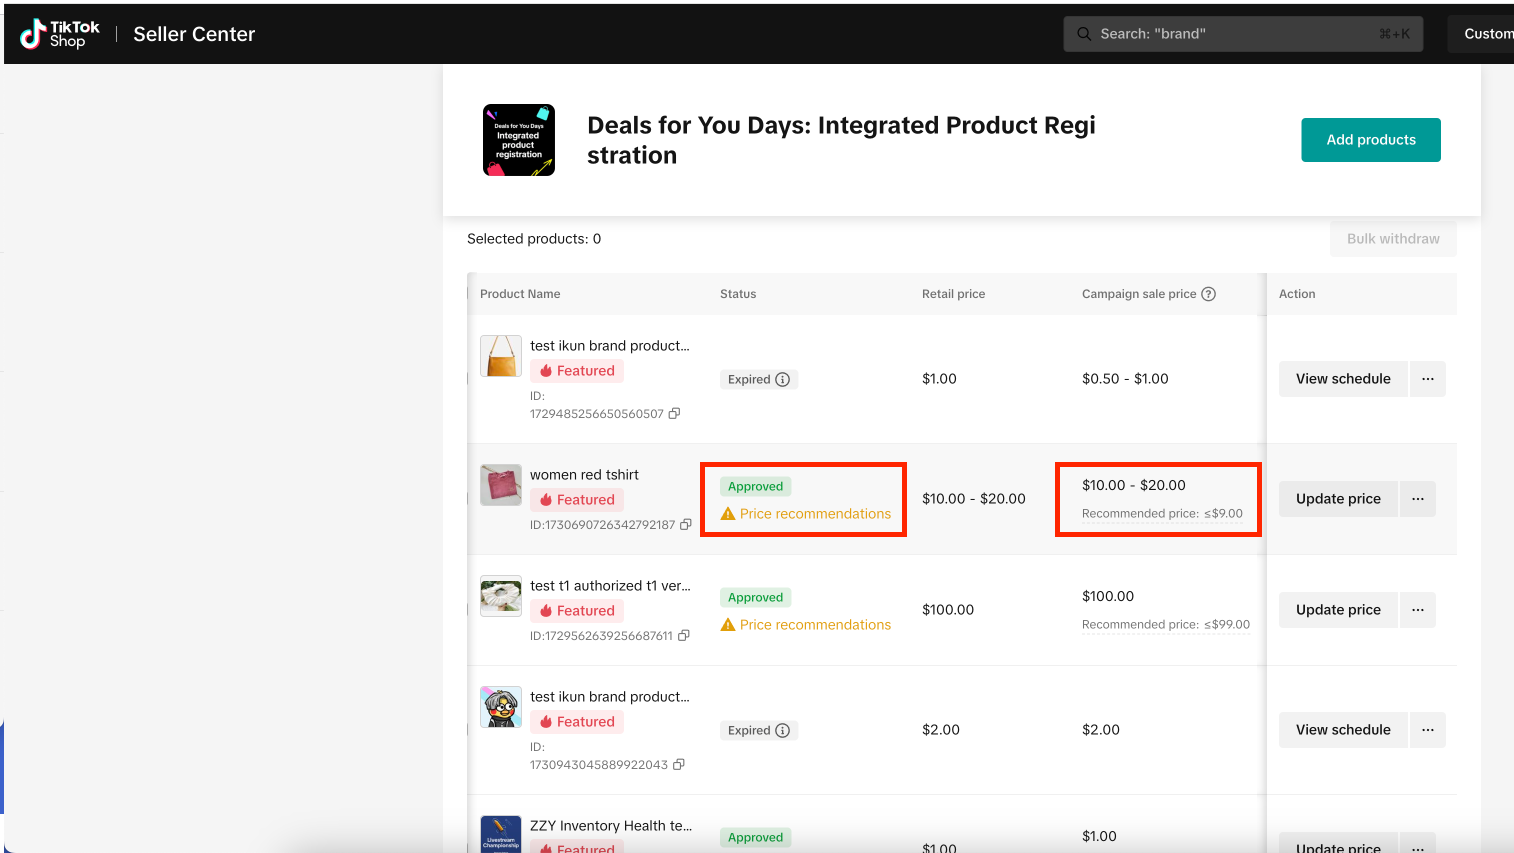Focus the Search "brand" field

1242,34
